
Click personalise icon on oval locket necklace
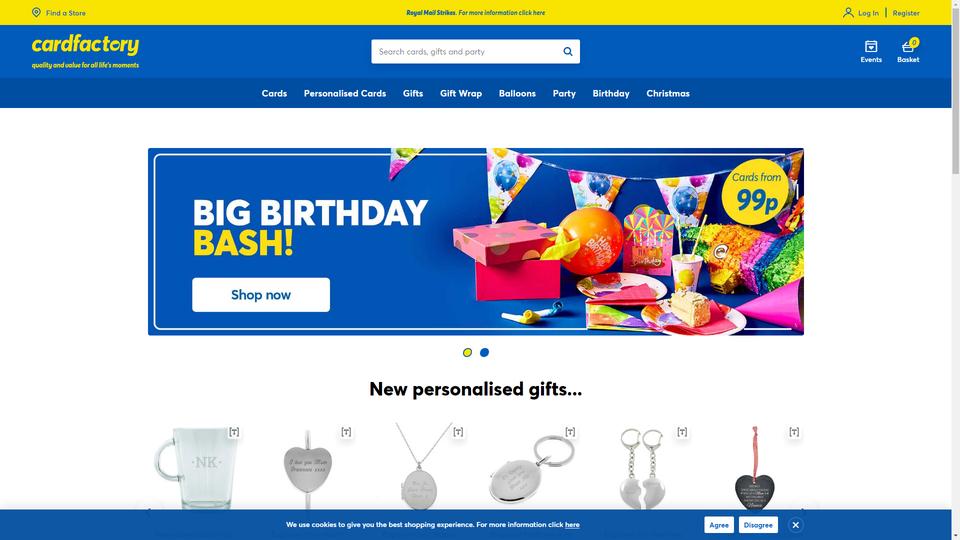pos(458,432)
